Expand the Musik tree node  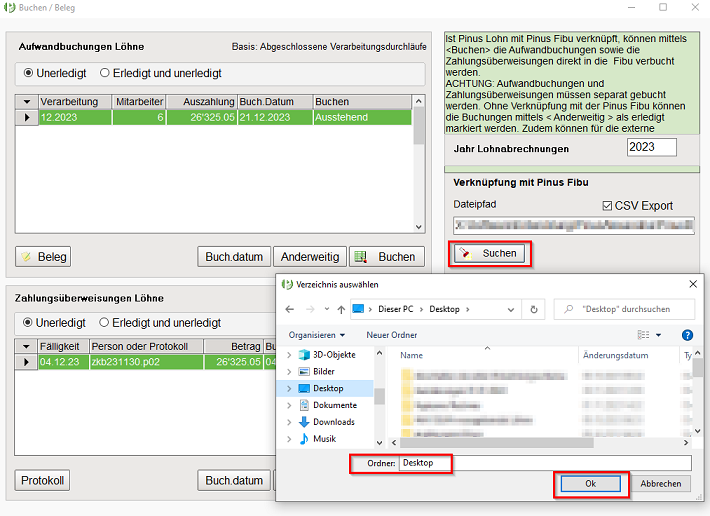[289, 439]
